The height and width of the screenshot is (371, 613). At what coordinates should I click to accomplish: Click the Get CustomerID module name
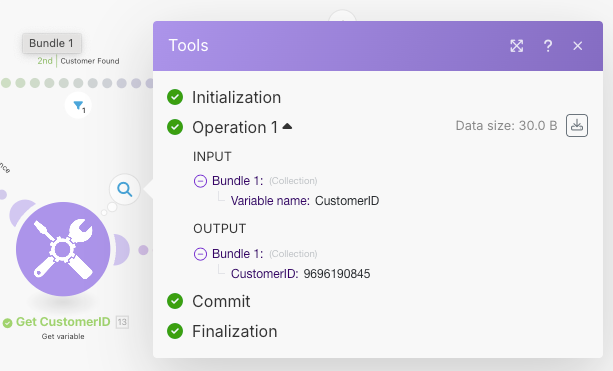(x=63, y=322)
